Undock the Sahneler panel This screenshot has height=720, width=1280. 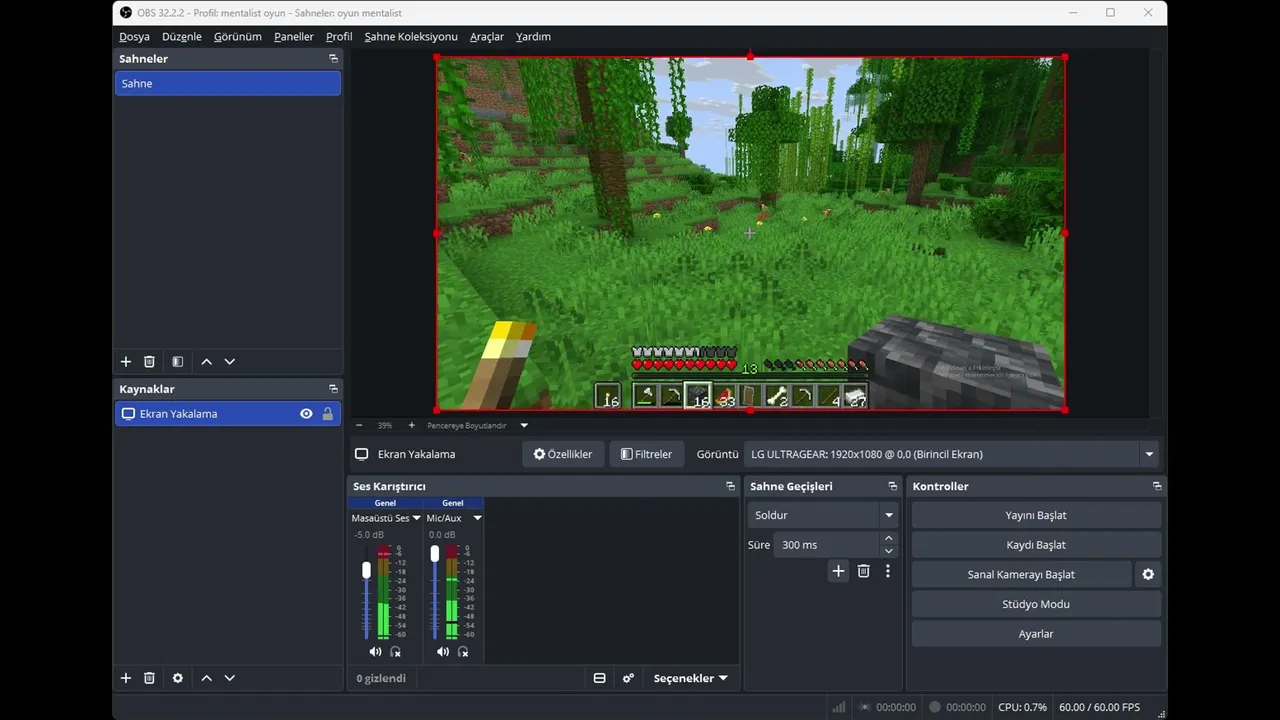[x=333, y=59]
